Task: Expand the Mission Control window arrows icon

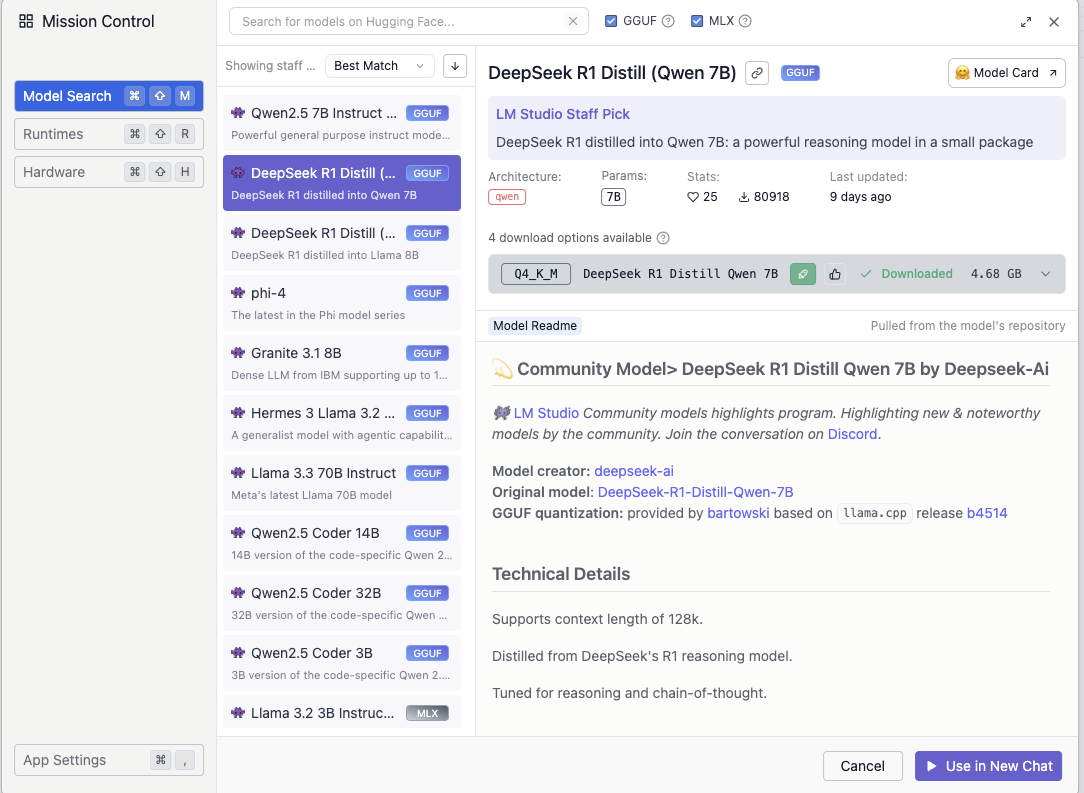Action: coord(1026,22)
